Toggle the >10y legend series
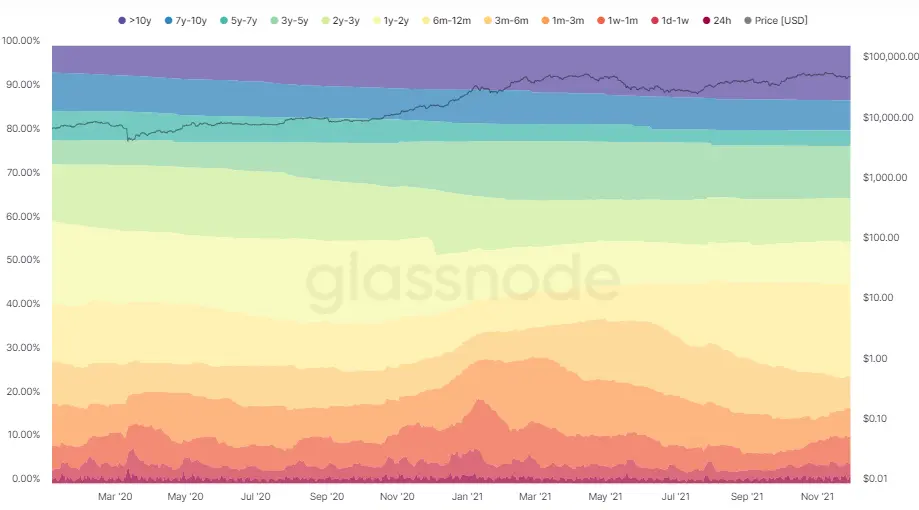919x510 pixels. coord(135,21)
